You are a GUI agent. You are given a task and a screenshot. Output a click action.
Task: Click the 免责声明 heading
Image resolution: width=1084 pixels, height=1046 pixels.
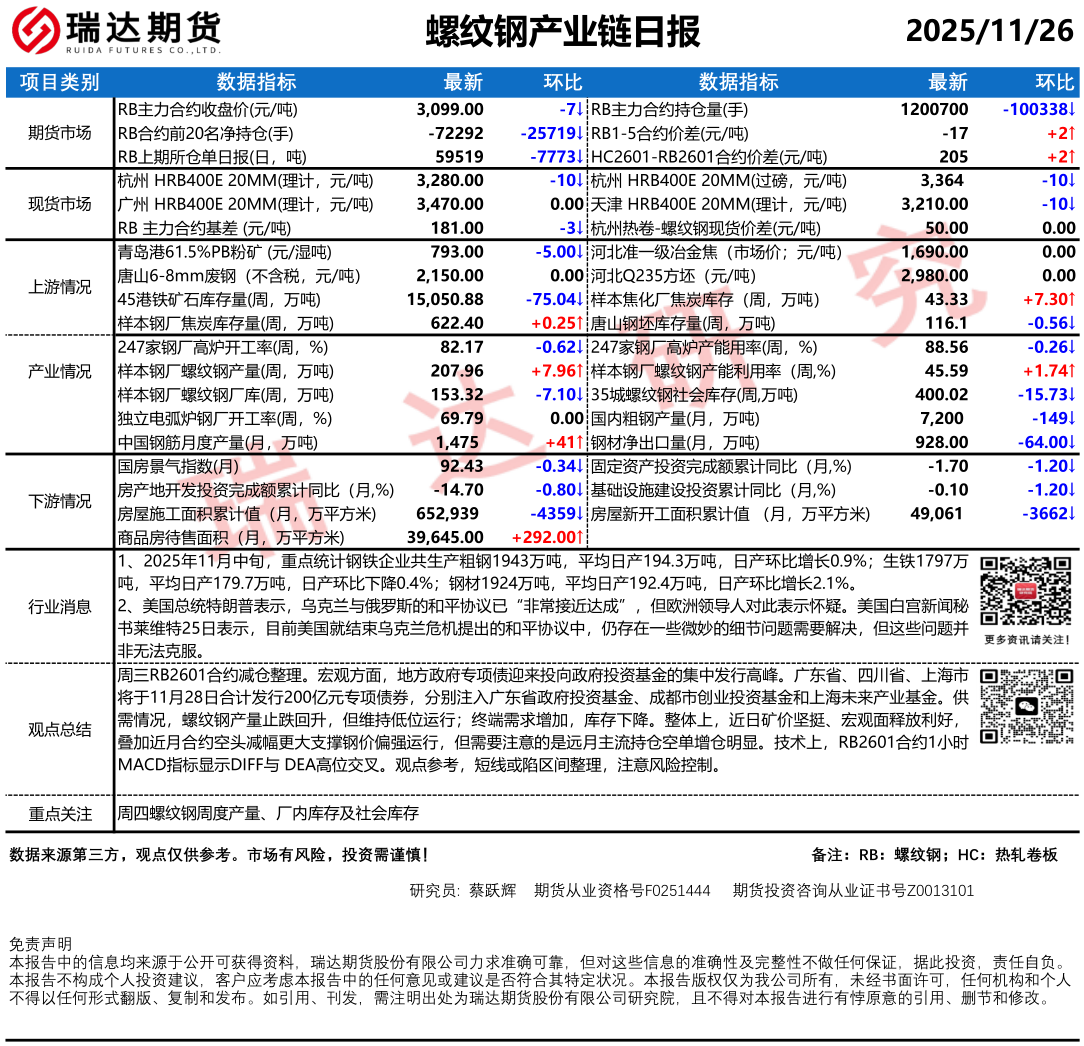coord(40,943)
